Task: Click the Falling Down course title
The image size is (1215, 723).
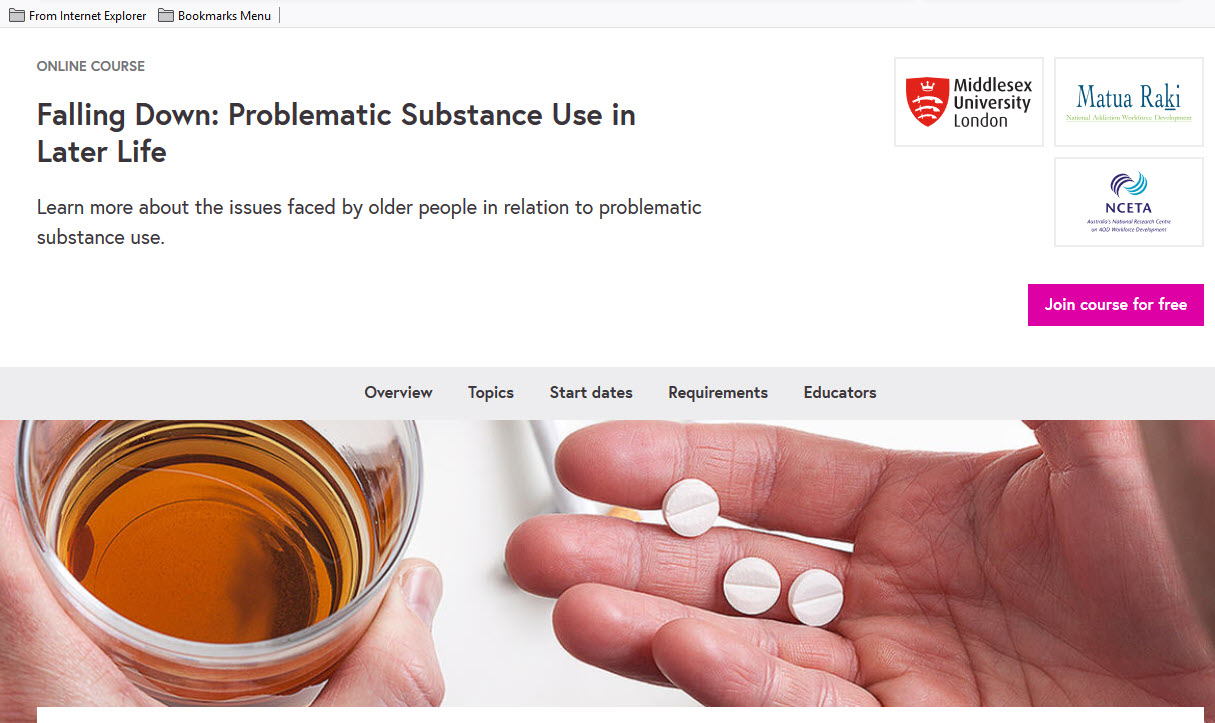Action: [336, 133]
